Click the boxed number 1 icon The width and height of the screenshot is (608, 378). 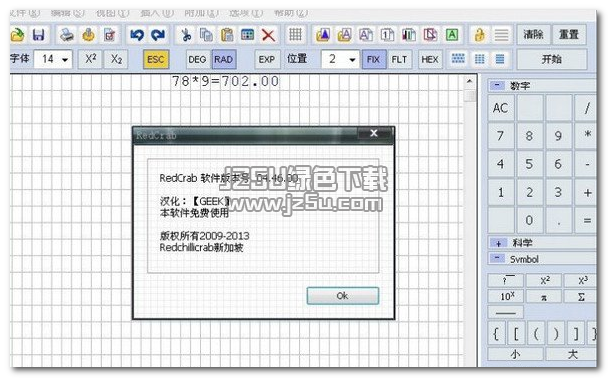pyautogui.click(x=387, y=35)
